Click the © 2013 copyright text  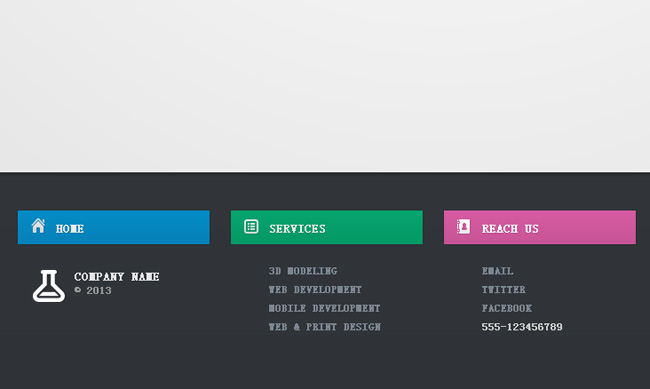click(93, 291)
